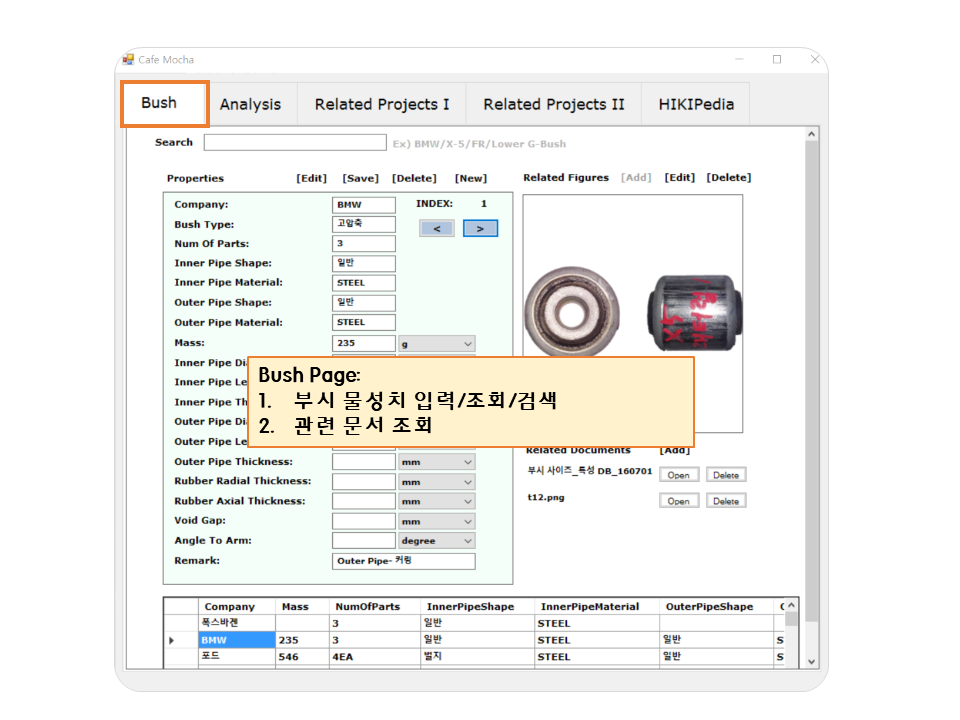Create a record with [New]
The height and width of the screenshot is (720, 960).
pos(471,178)
